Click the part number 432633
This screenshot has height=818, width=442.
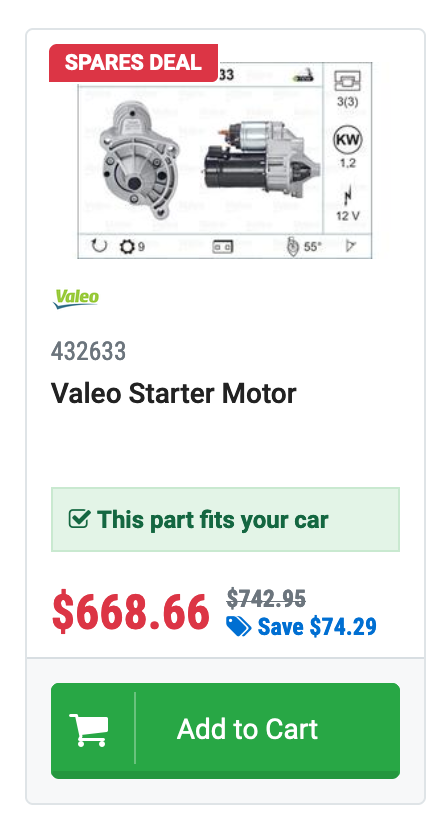coord(88,351)
